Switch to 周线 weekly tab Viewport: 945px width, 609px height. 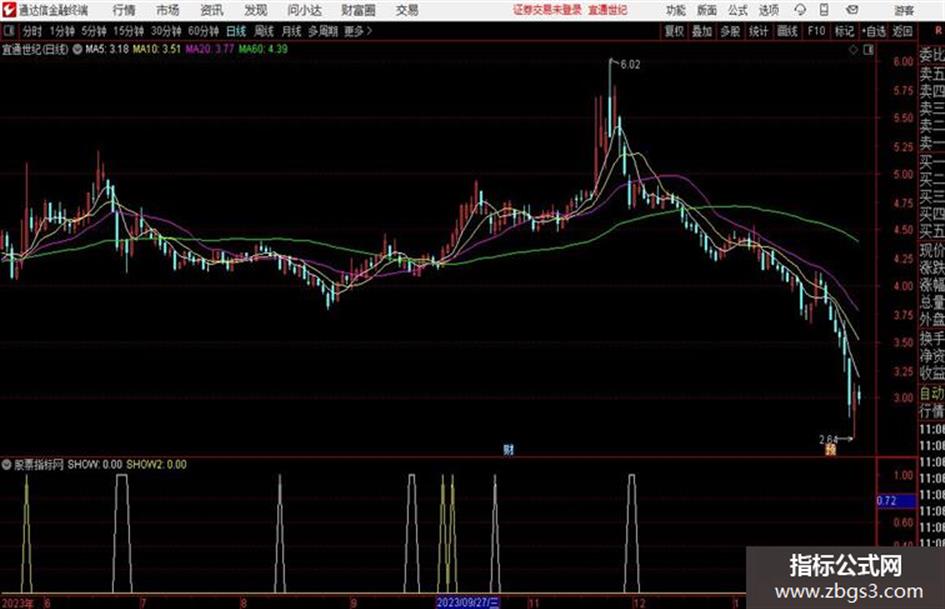[264, 31]
